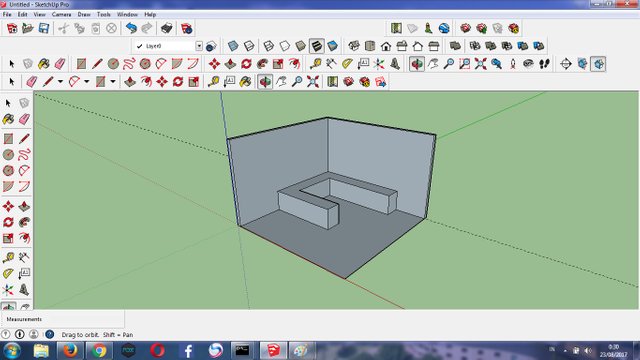640x360 pixels.
Task: Pick Freehand tool in the left vertical toolbar
Action: (24, 155)
